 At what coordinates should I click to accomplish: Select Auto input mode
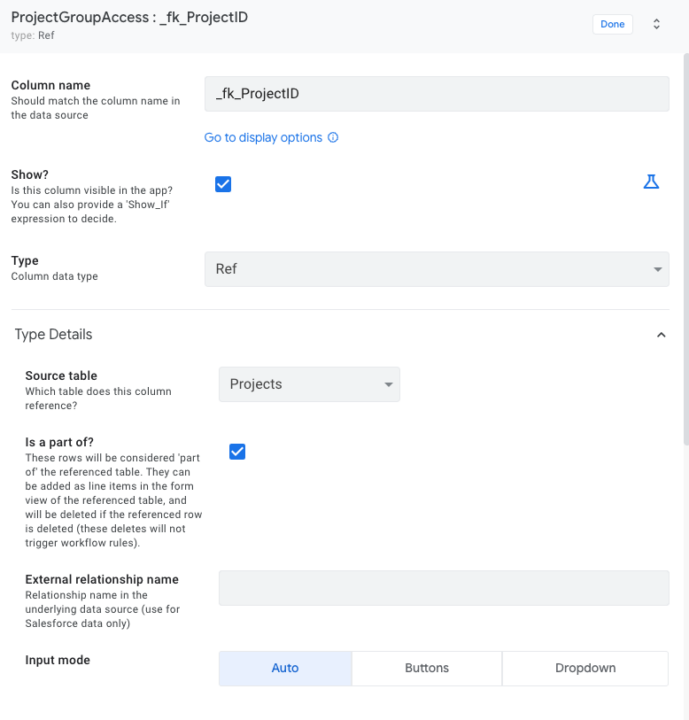[285, 668]
